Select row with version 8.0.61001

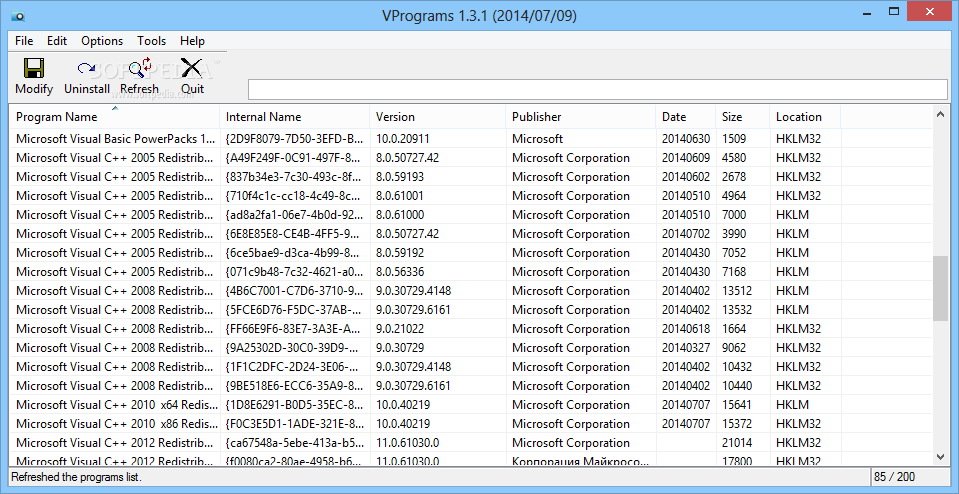click(471, 196)
